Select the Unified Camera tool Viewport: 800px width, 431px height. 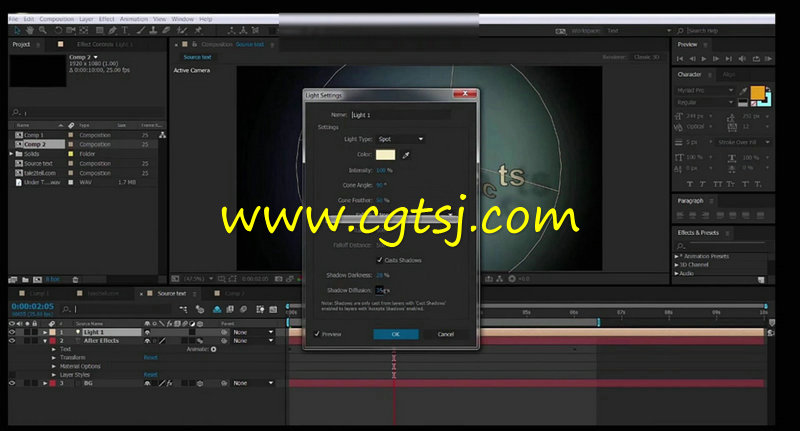pyautogui.click(x=70, y=31)
